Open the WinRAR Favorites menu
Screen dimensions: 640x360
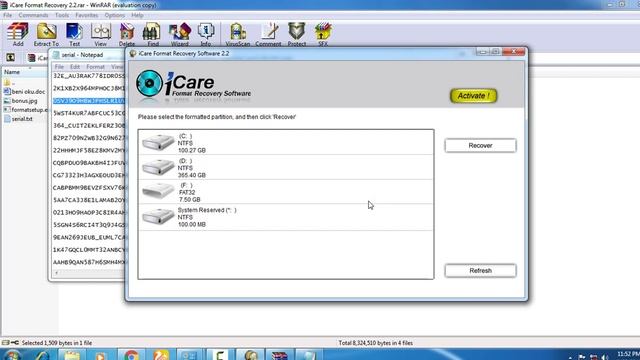coord(87,15)
